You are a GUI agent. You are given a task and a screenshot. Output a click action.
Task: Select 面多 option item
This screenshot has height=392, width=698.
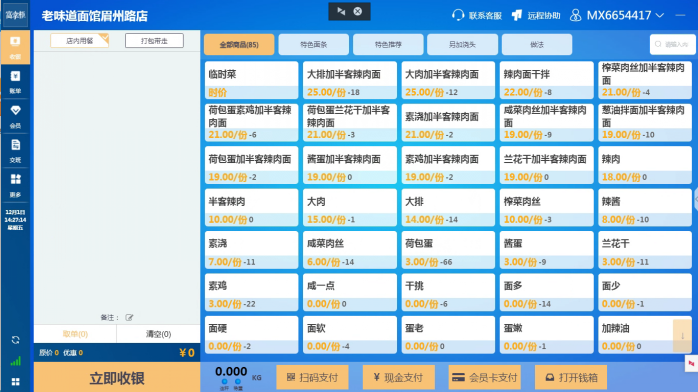point(547,292)
